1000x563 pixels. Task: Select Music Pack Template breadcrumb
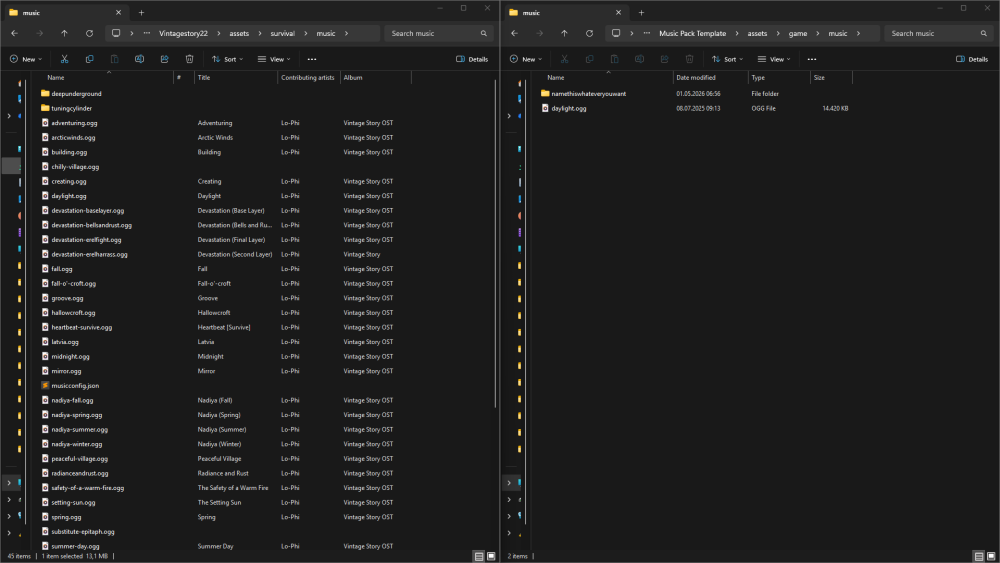693,33
